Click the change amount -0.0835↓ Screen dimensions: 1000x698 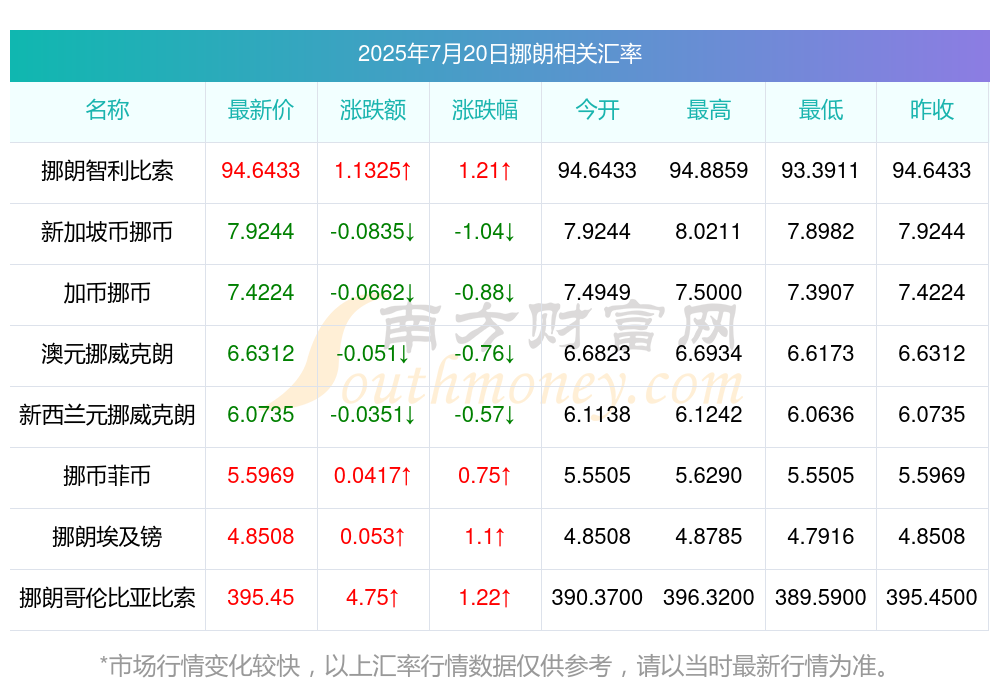[373, 232]
